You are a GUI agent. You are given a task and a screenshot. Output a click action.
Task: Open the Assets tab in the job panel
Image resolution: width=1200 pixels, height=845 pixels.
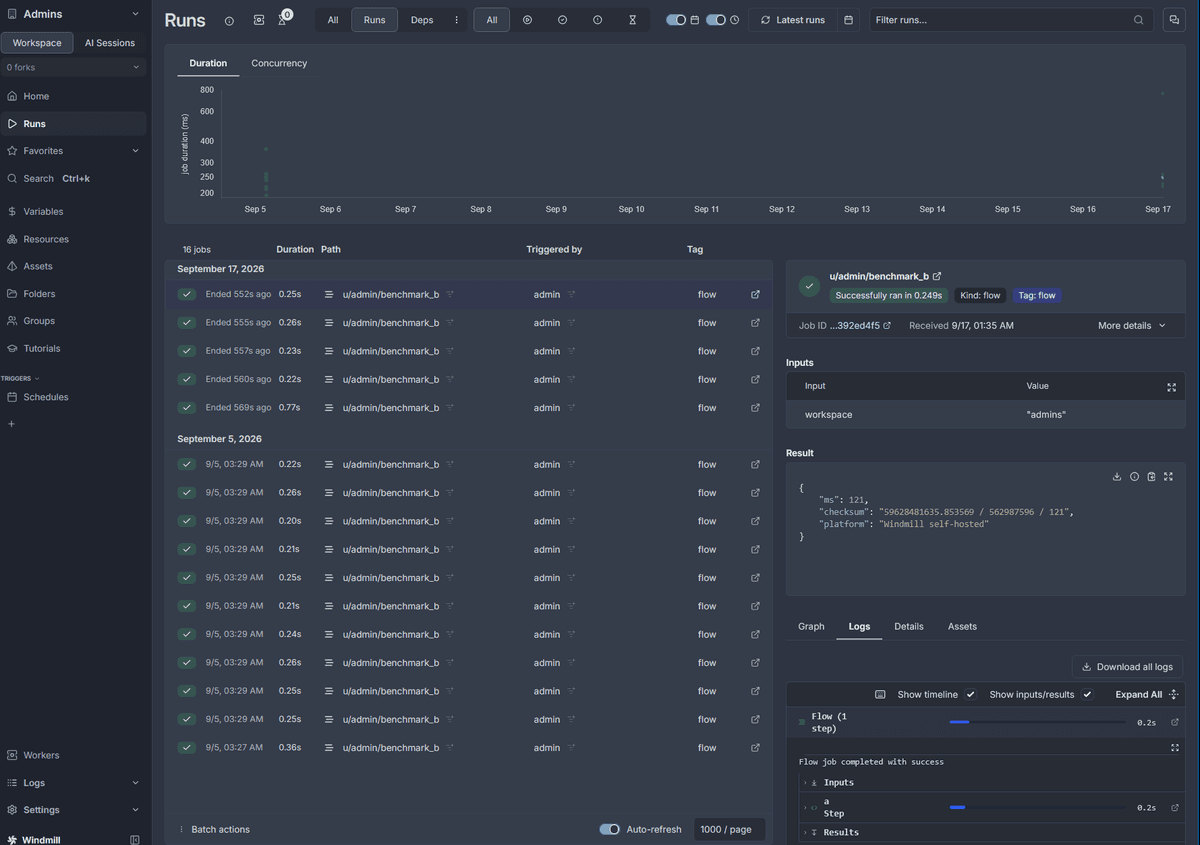[x=962, y=626]
